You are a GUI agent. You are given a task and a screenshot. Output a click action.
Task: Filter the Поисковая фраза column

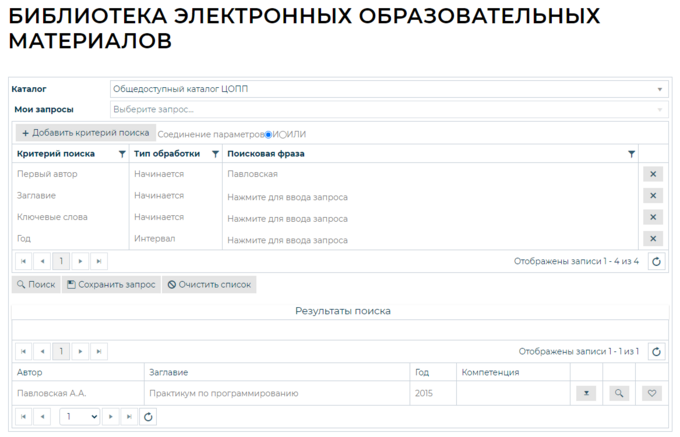coord(631,154)
